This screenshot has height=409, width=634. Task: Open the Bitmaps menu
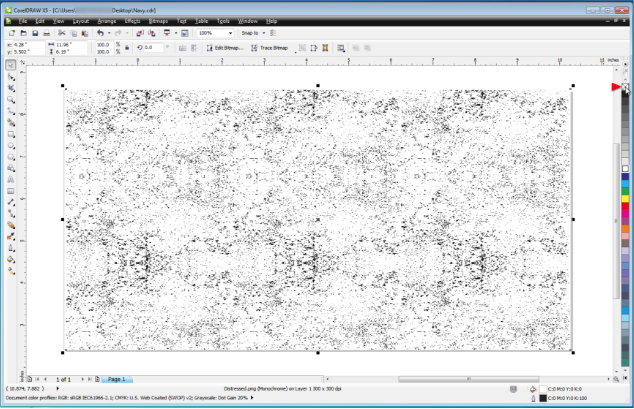[x=158, y=21]
